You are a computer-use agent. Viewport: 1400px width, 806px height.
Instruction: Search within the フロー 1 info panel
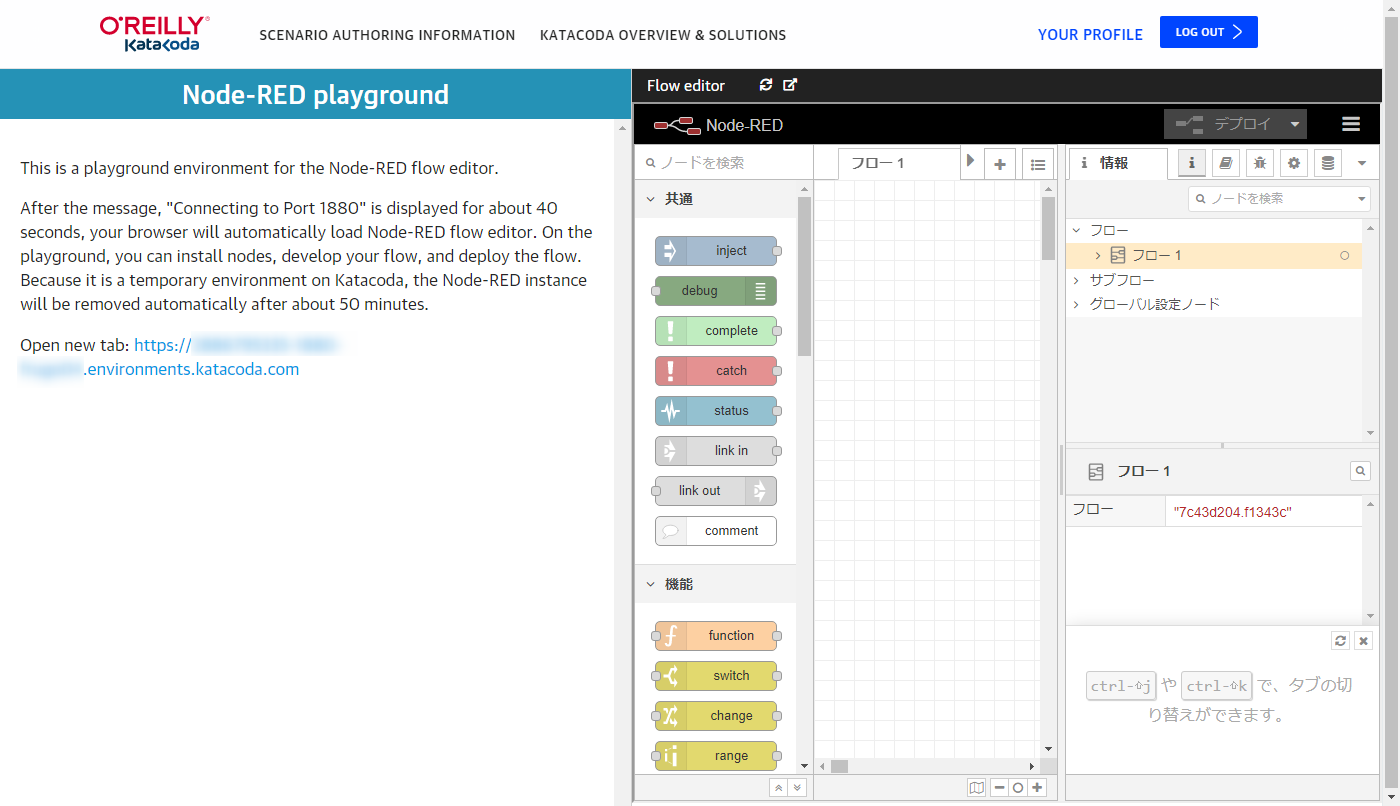point(1361,470)
